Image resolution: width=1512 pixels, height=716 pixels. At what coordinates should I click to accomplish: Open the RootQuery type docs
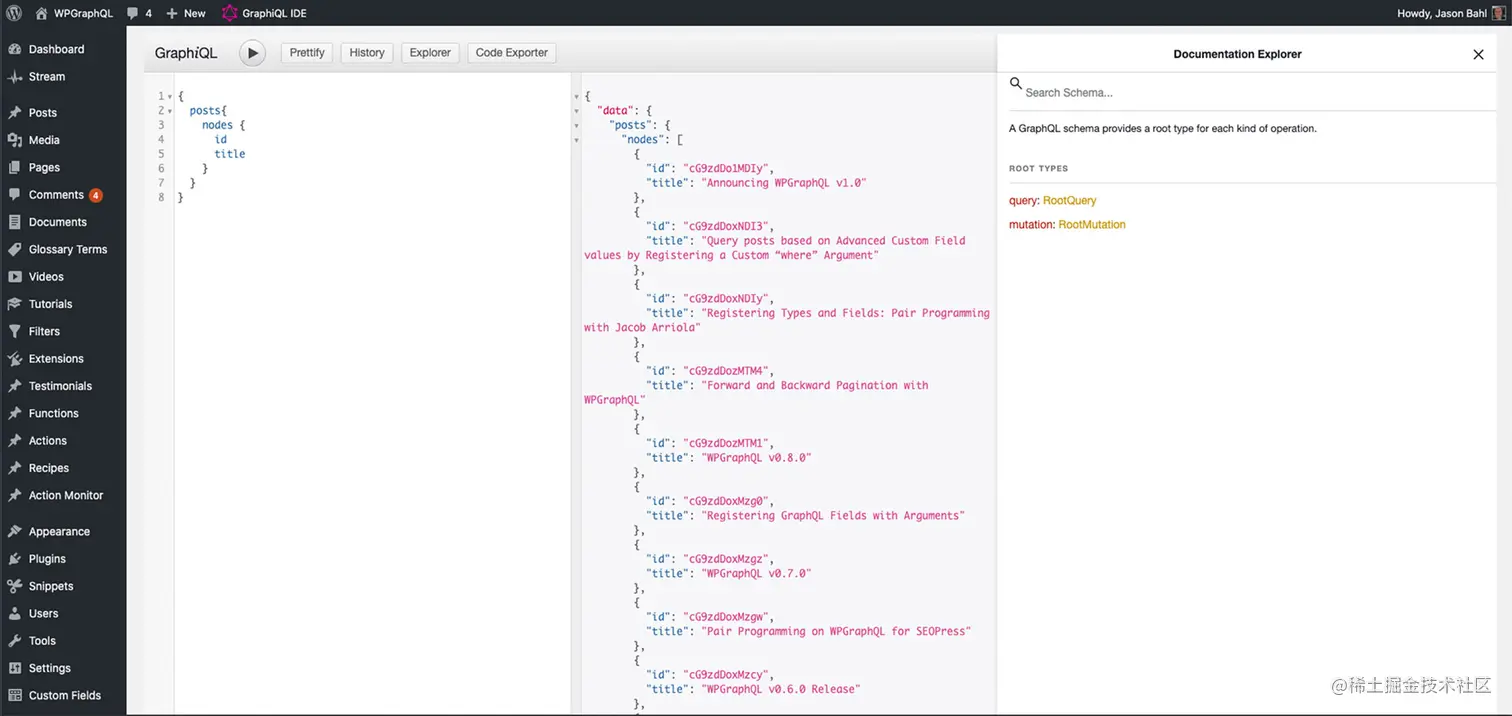pyautogui.click(x=1070, y=201)
